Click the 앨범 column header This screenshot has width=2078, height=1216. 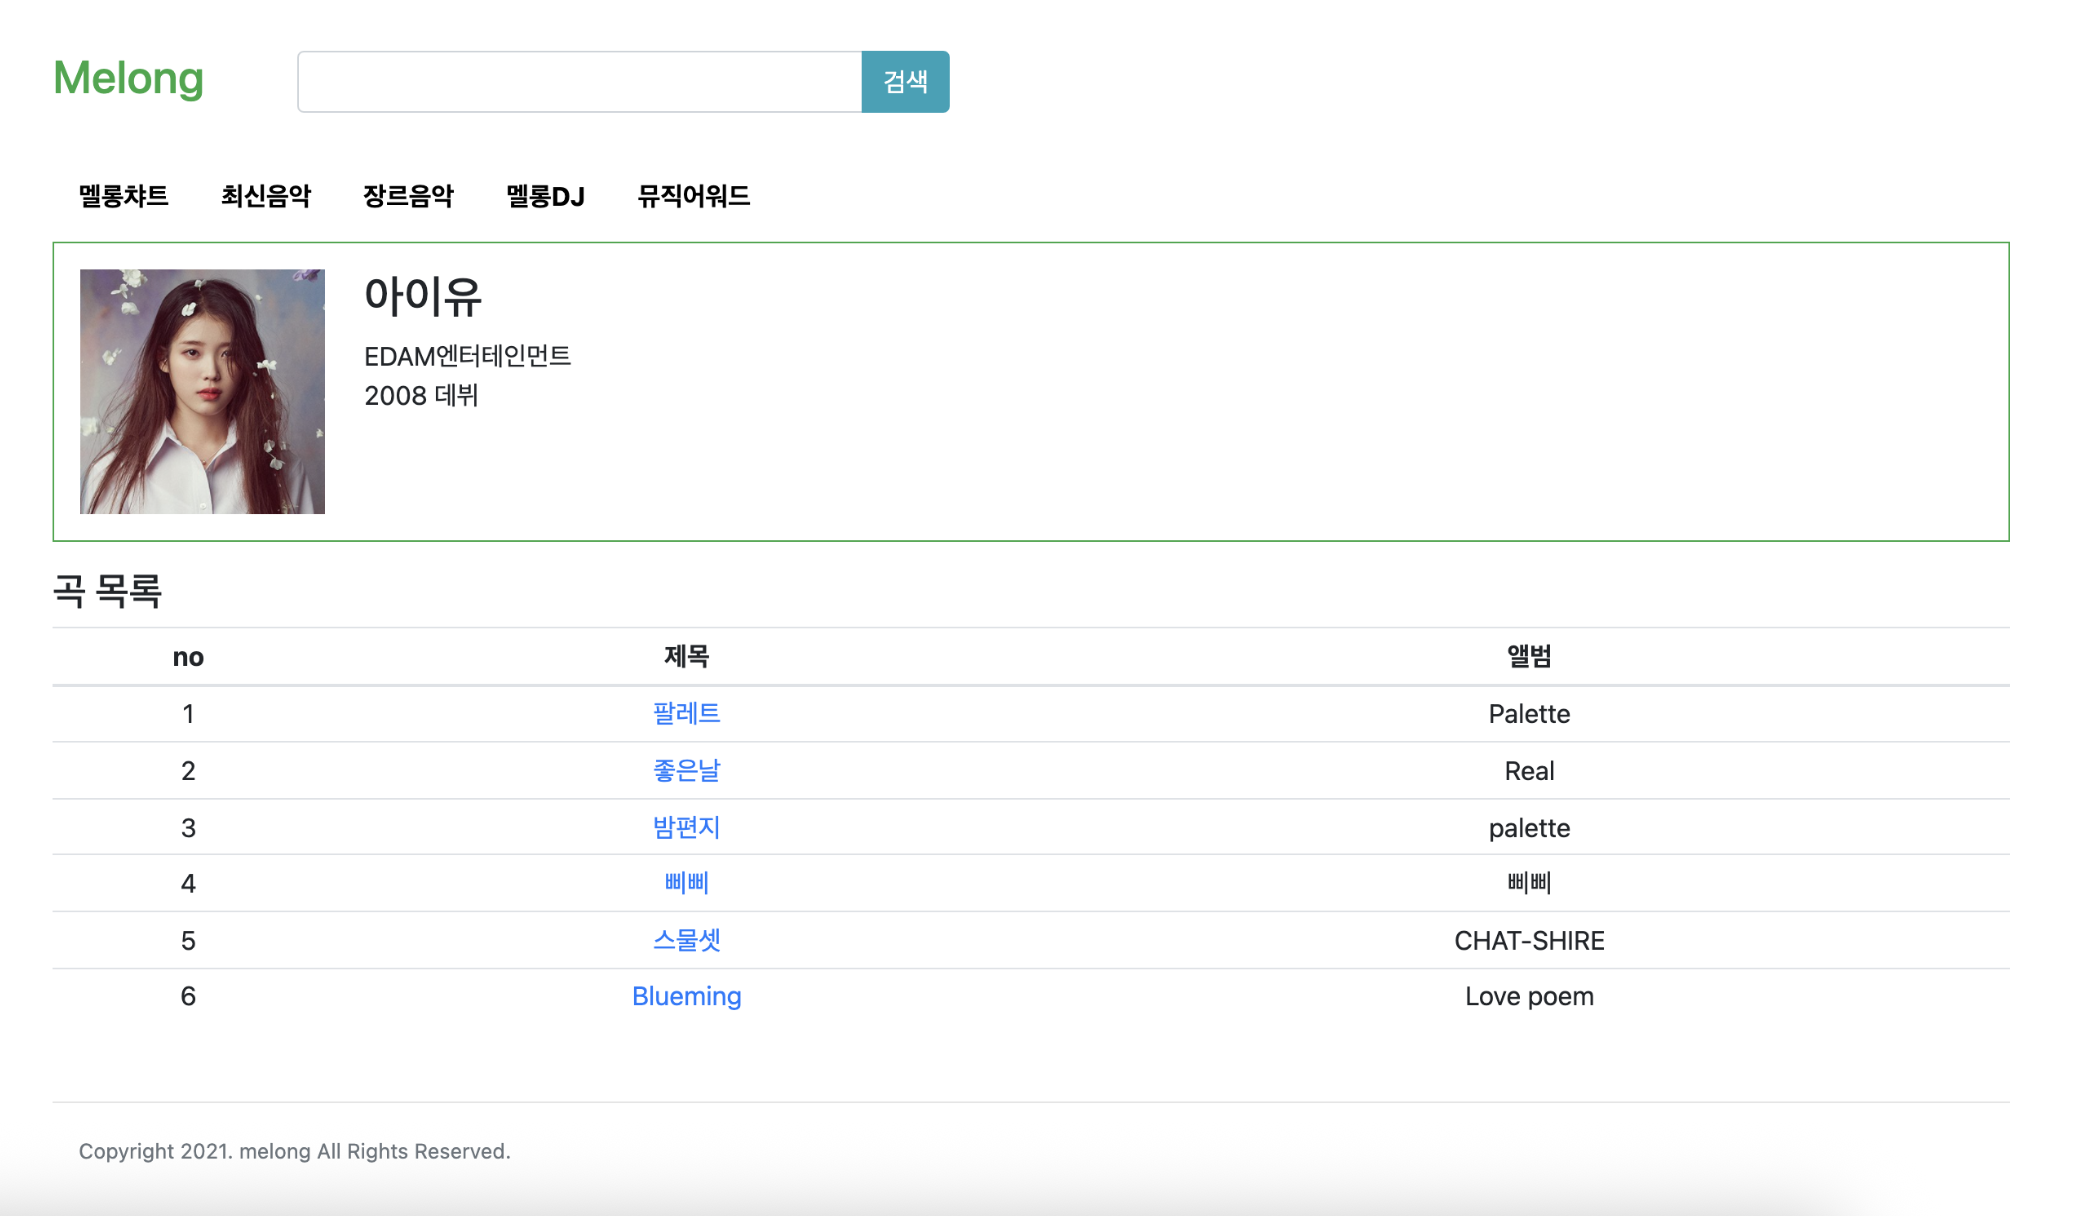pos(1531,656)
